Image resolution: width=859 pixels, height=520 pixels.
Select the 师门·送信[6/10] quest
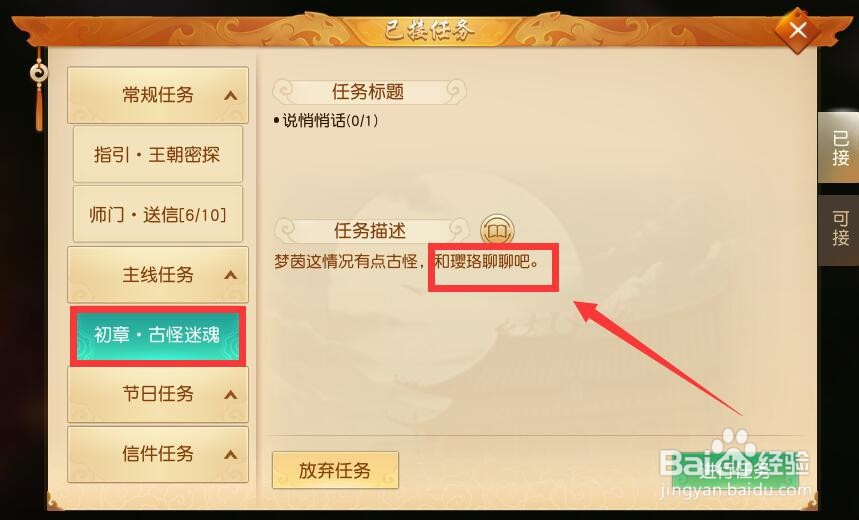(x=158, y=214)
